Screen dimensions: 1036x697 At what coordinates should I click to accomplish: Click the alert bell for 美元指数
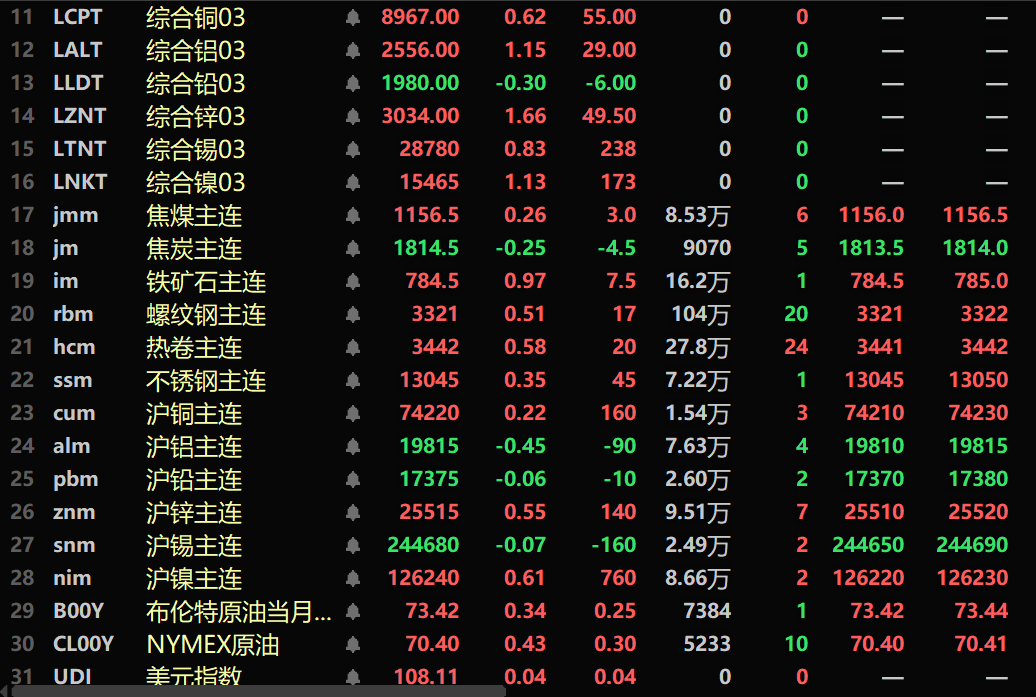(x=351, y=676)
